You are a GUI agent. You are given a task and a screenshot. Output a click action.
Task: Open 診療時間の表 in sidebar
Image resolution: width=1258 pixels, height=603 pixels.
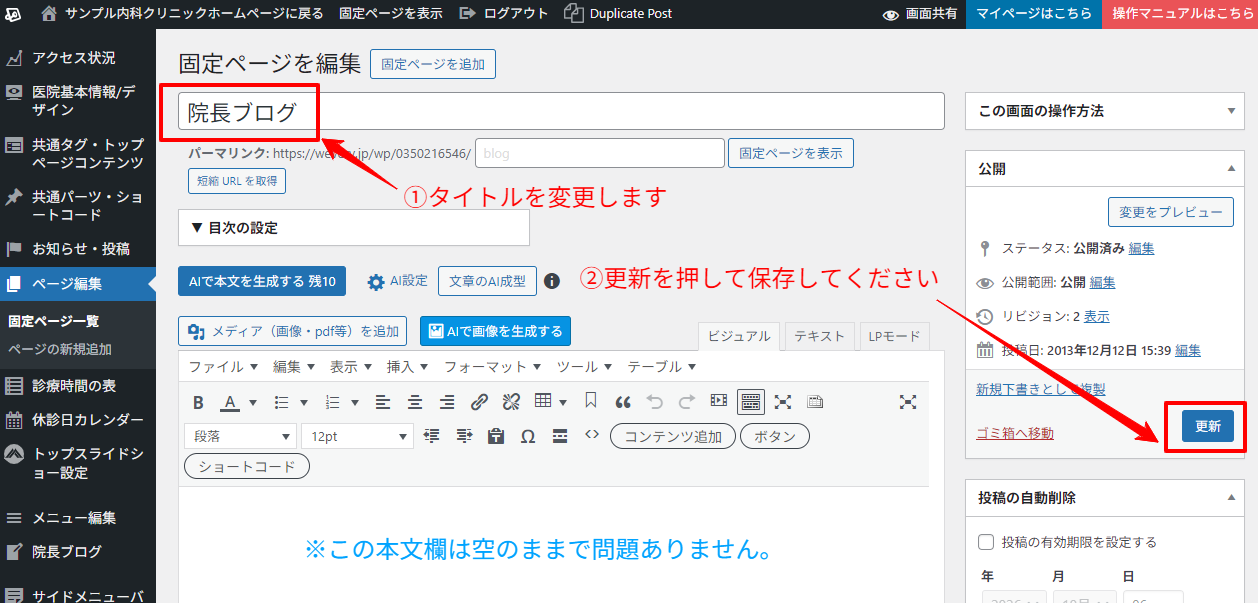(x=78, y=385)
